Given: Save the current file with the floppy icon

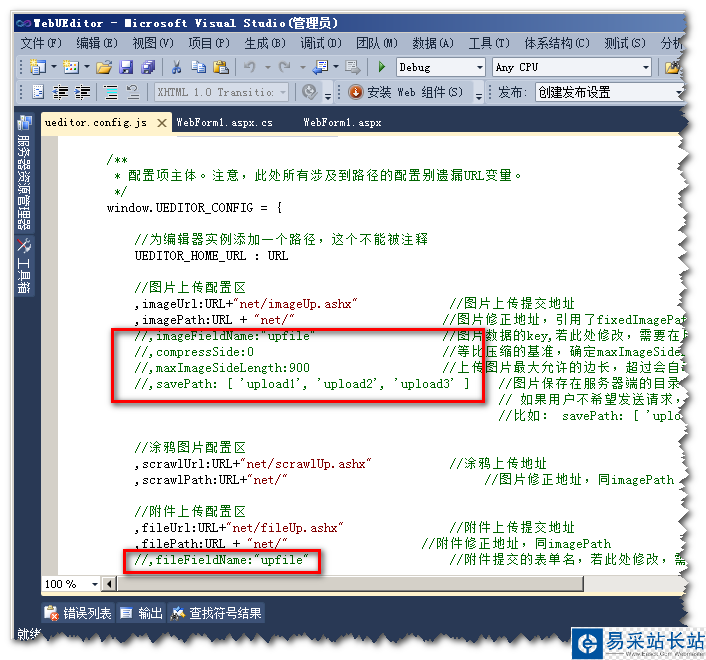Looking at the screenshot, I should (x=126, y=68).
